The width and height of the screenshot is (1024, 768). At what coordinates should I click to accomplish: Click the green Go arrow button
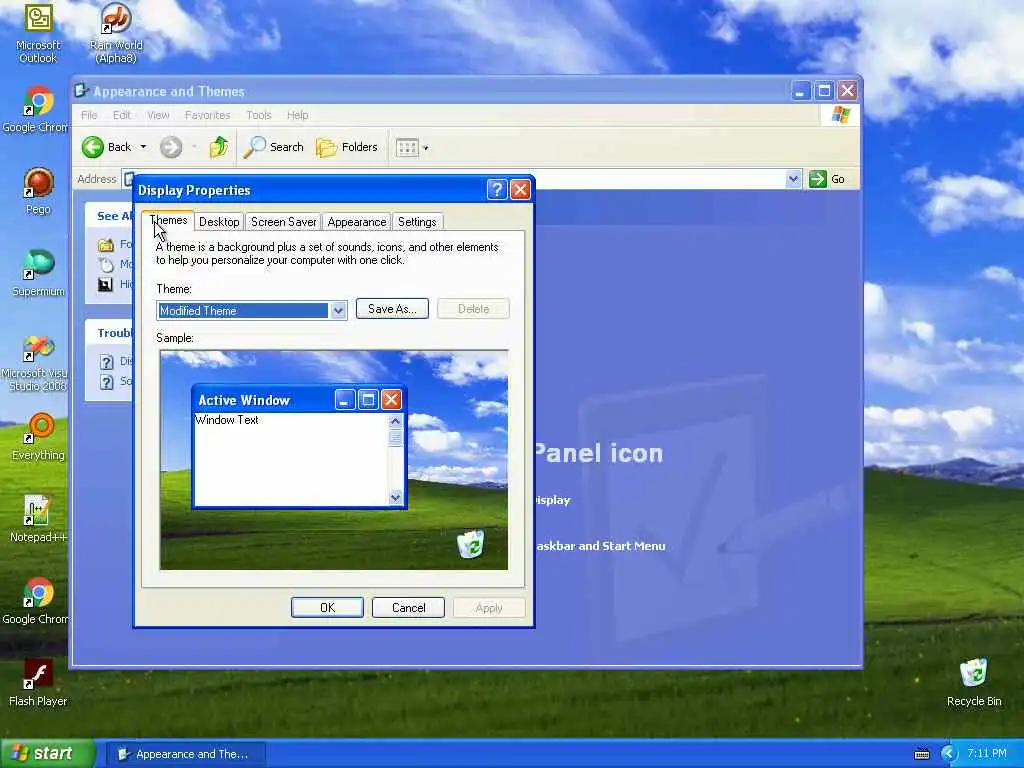[818, 179]
